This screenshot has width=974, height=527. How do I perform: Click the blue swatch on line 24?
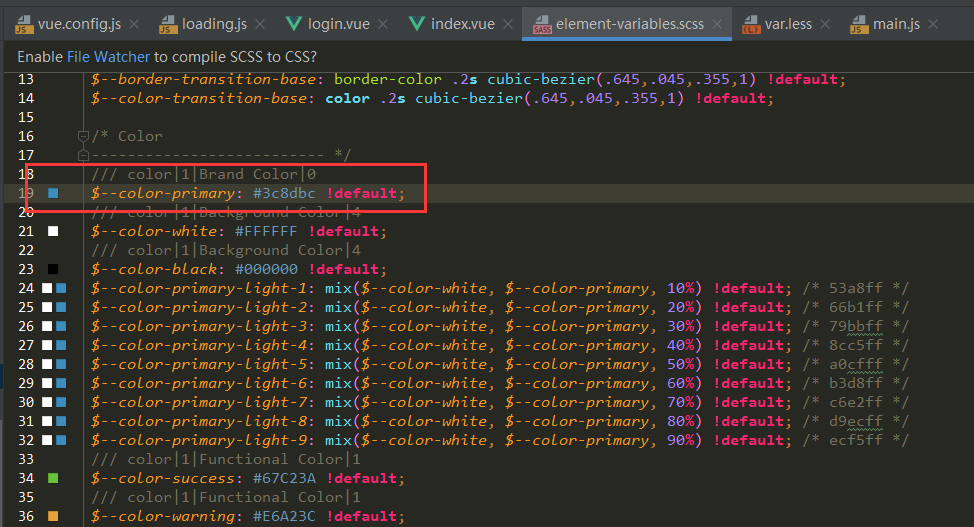[61, 288]
